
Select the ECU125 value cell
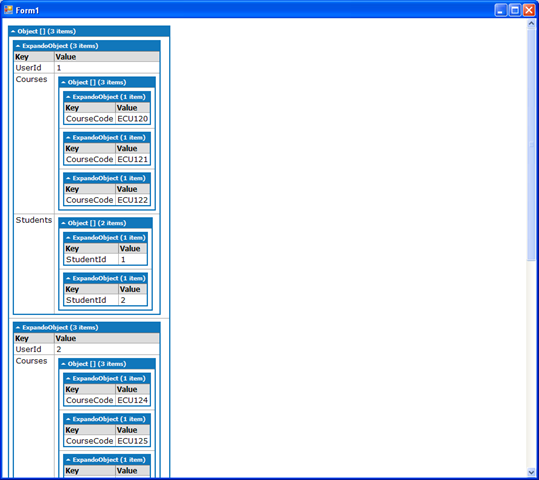pos(133,441)
